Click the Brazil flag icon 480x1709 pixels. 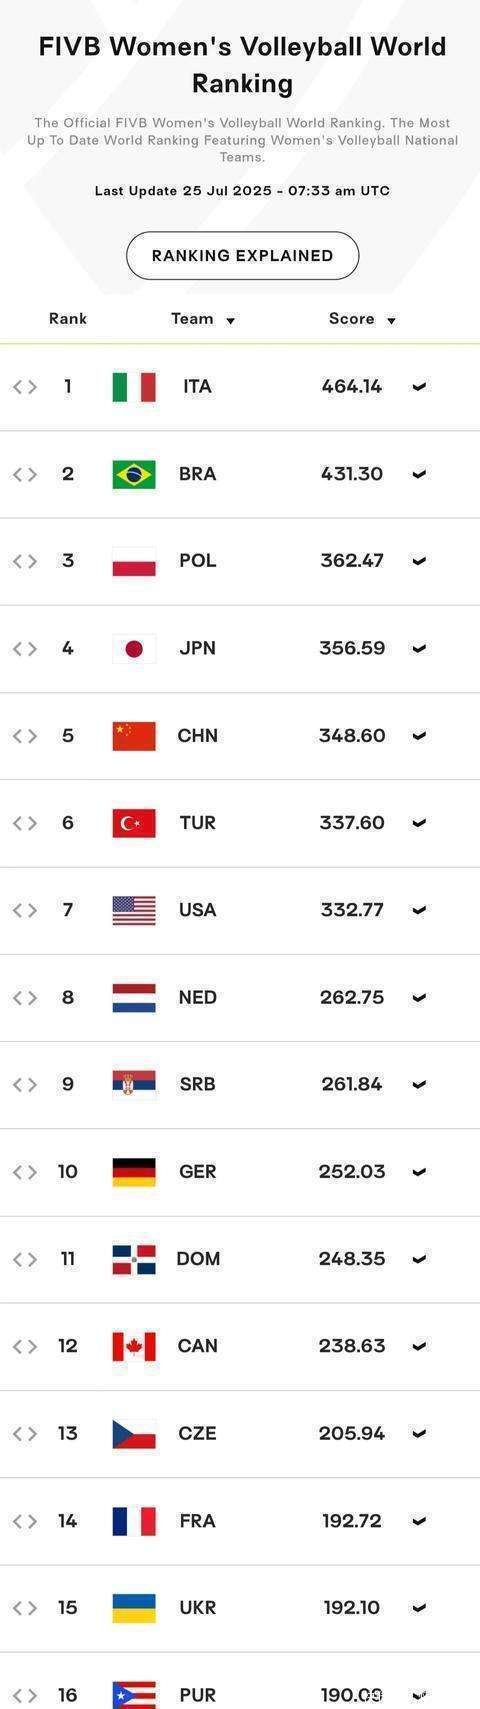[x=134, y=474]
